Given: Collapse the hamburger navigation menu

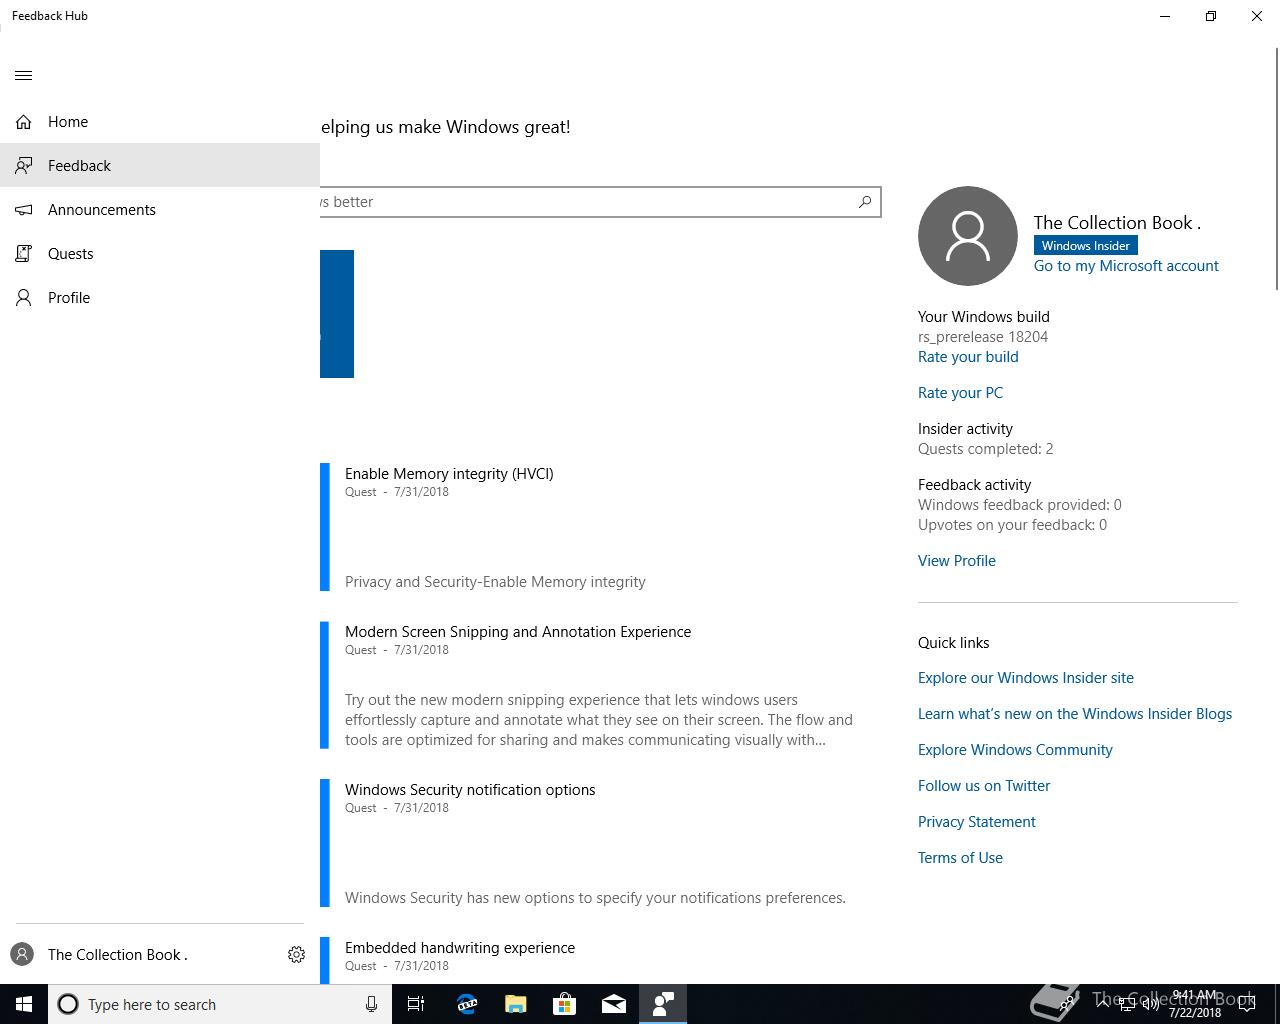Looking at the screenshot, I should (x=24, y=75).
